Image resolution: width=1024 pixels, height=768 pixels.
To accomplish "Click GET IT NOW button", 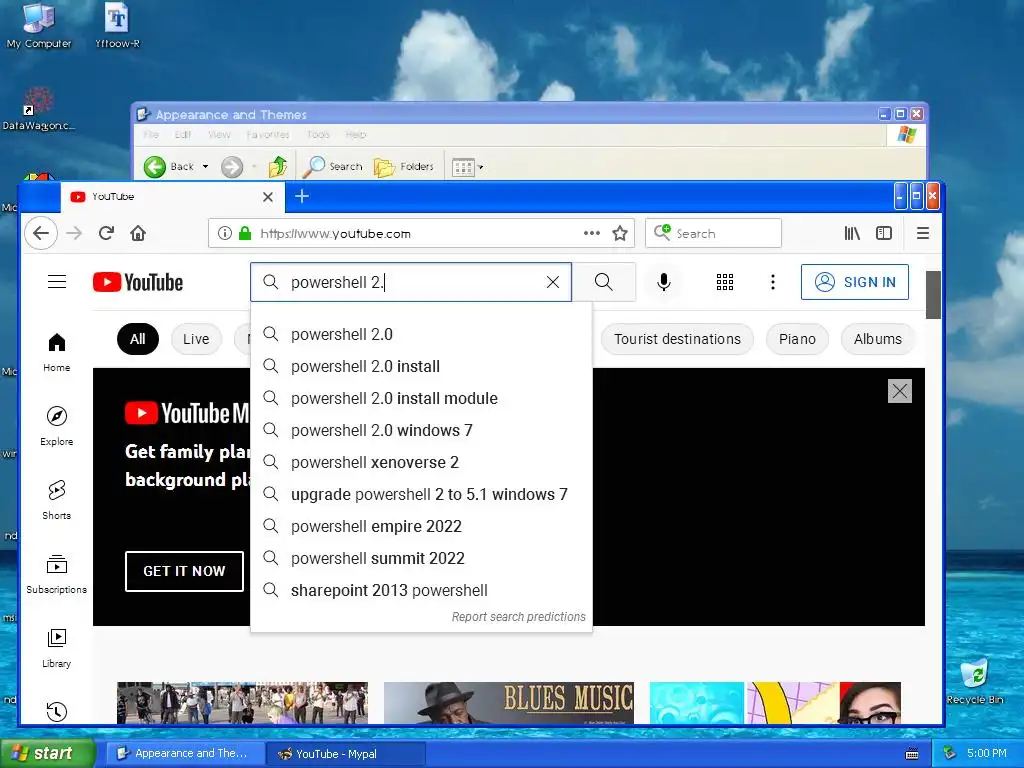I will point(184,571).
